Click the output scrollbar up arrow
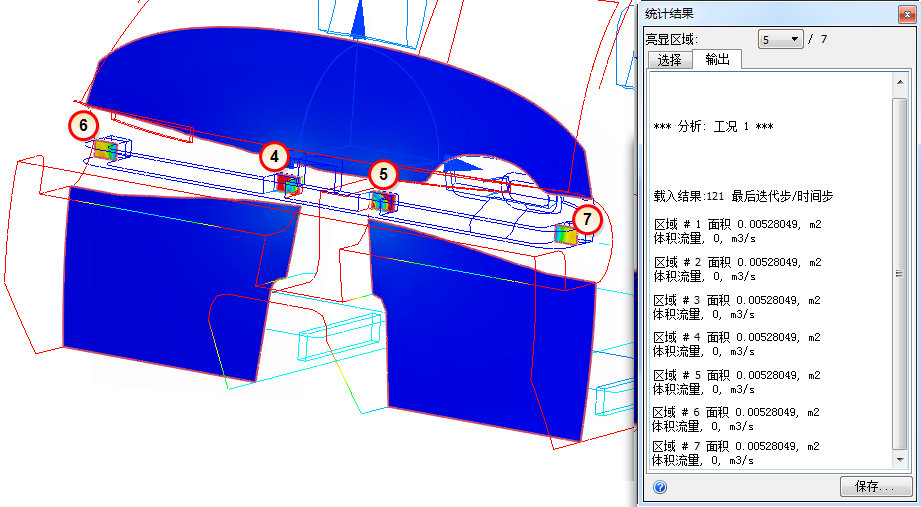 (x=900, y=83)
